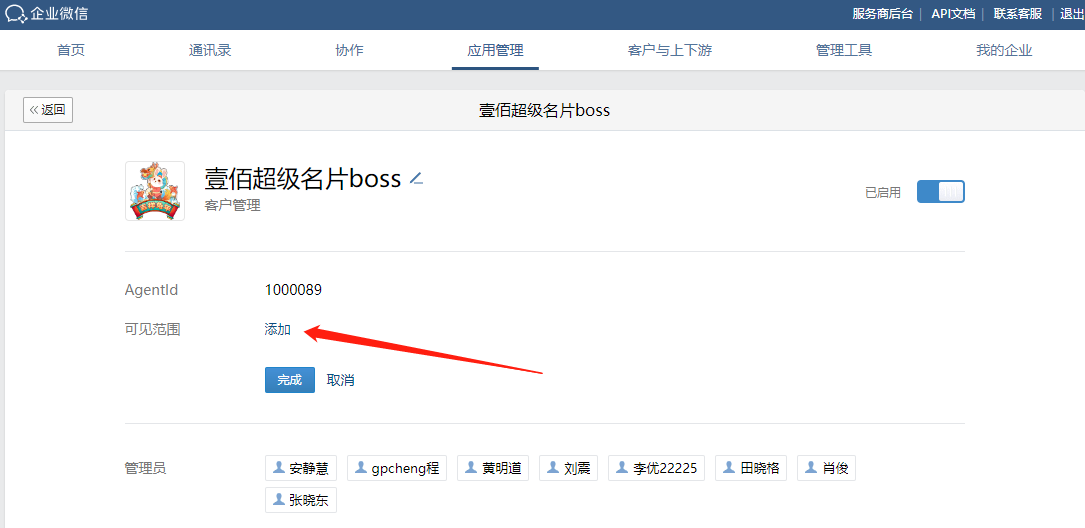
Task: Click the 壹佰超级名片boss page header title
Action: [545, 110]
